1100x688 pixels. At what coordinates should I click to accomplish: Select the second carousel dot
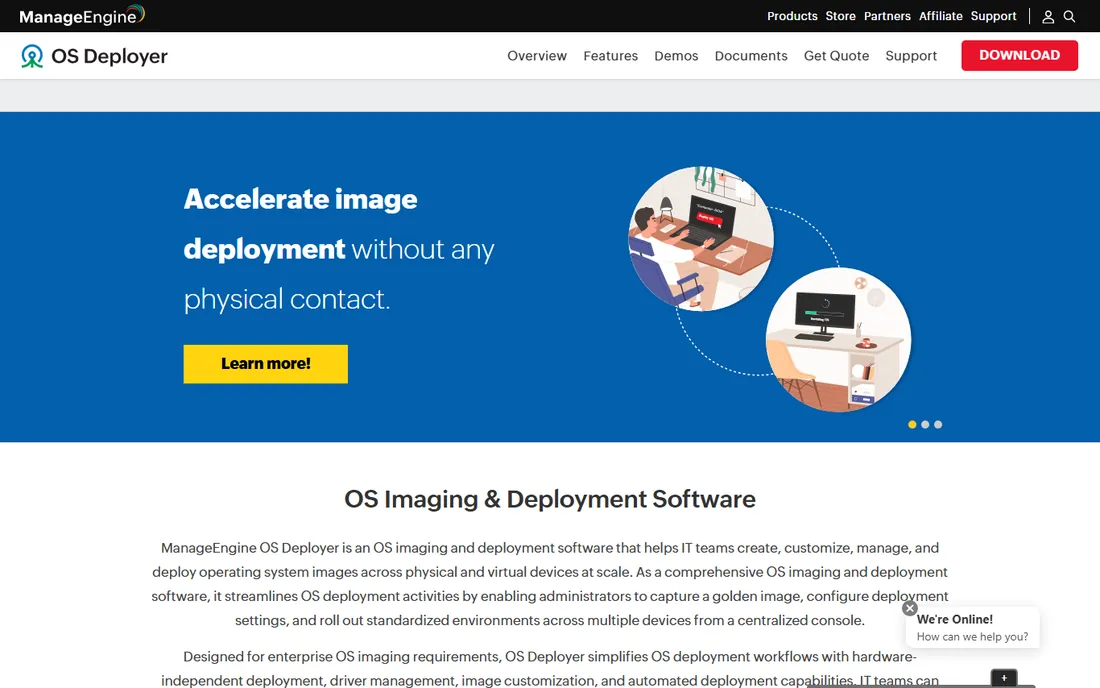click(x=925, y=424)
